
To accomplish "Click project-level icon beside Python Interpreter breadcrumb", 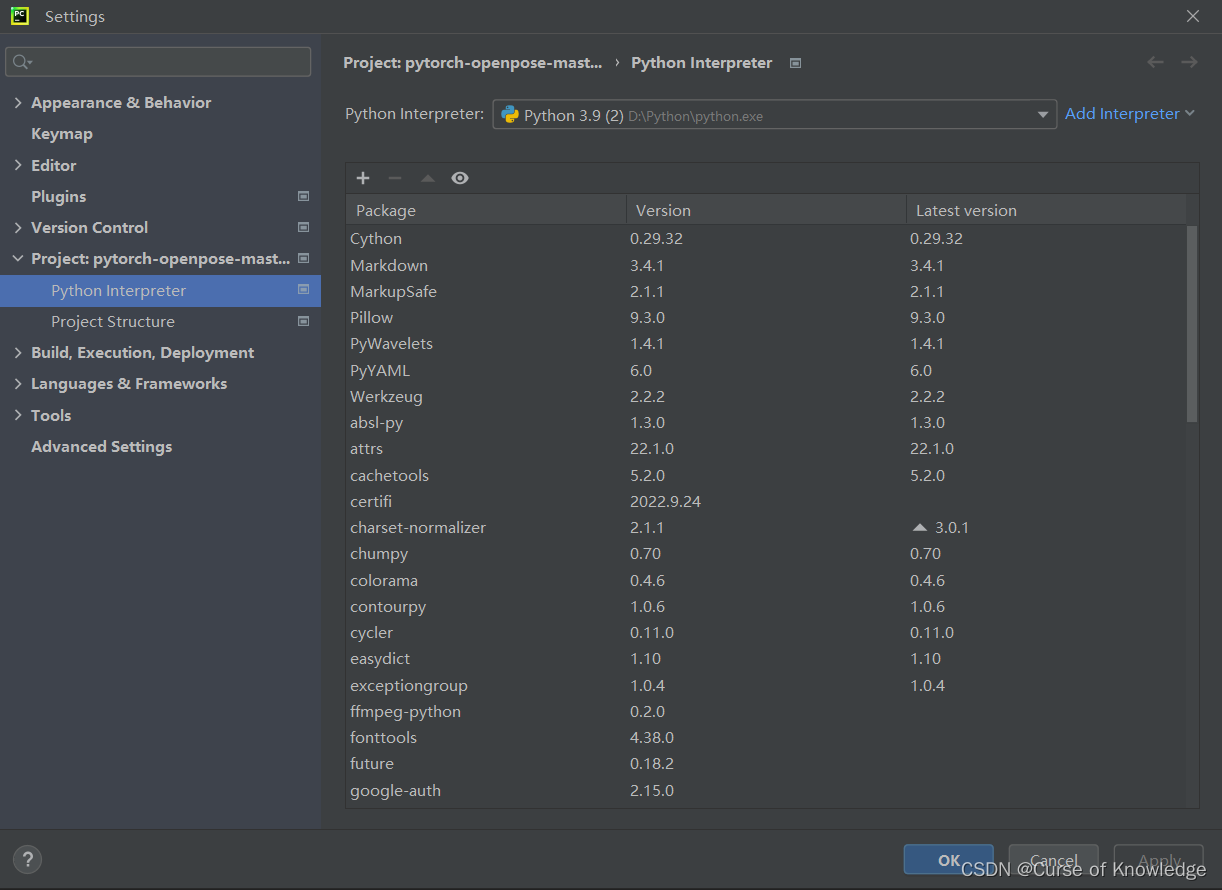I will [795, 63].
